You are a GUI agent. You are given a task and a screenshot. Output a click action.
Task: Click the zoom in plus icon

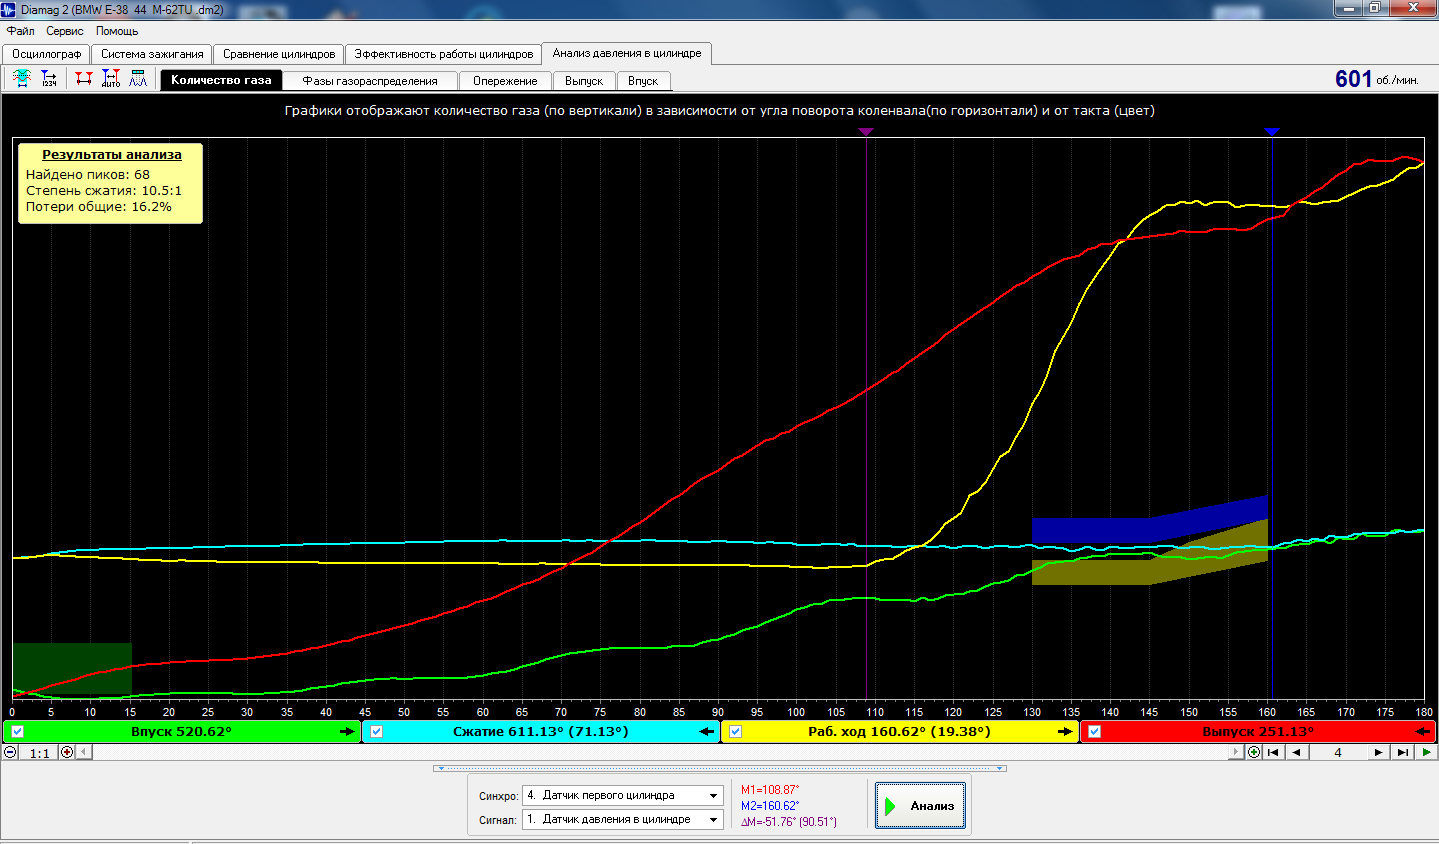[x=67, y=752]
